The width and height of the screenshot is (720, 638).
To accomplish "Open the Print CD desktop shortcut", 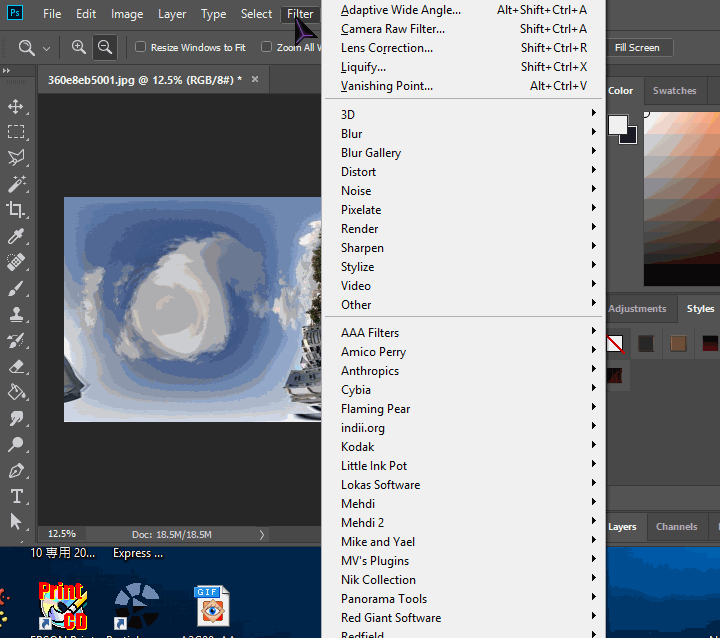I will [62, 605].
